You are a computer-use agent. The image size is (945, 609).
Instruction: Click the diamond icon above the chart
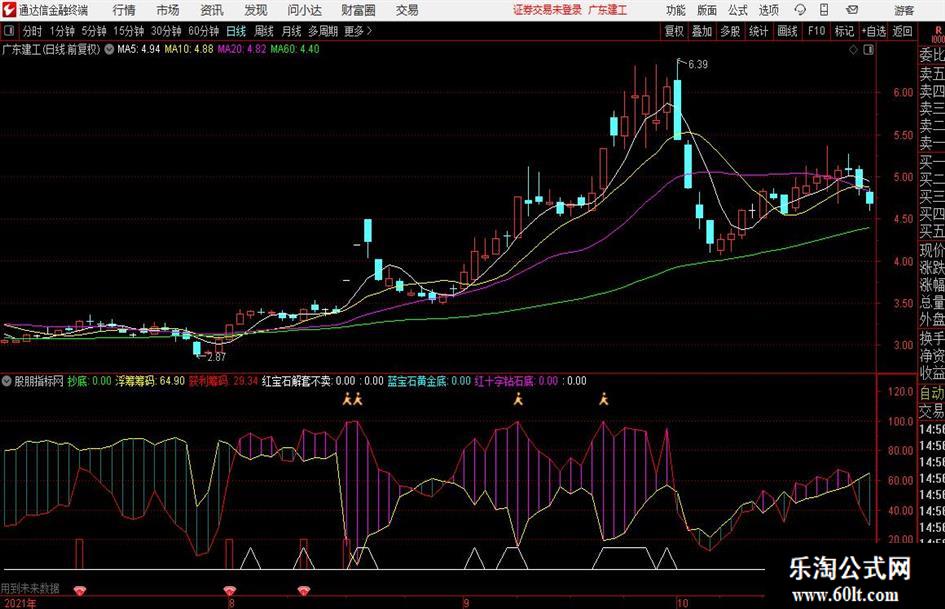(853, 50)
